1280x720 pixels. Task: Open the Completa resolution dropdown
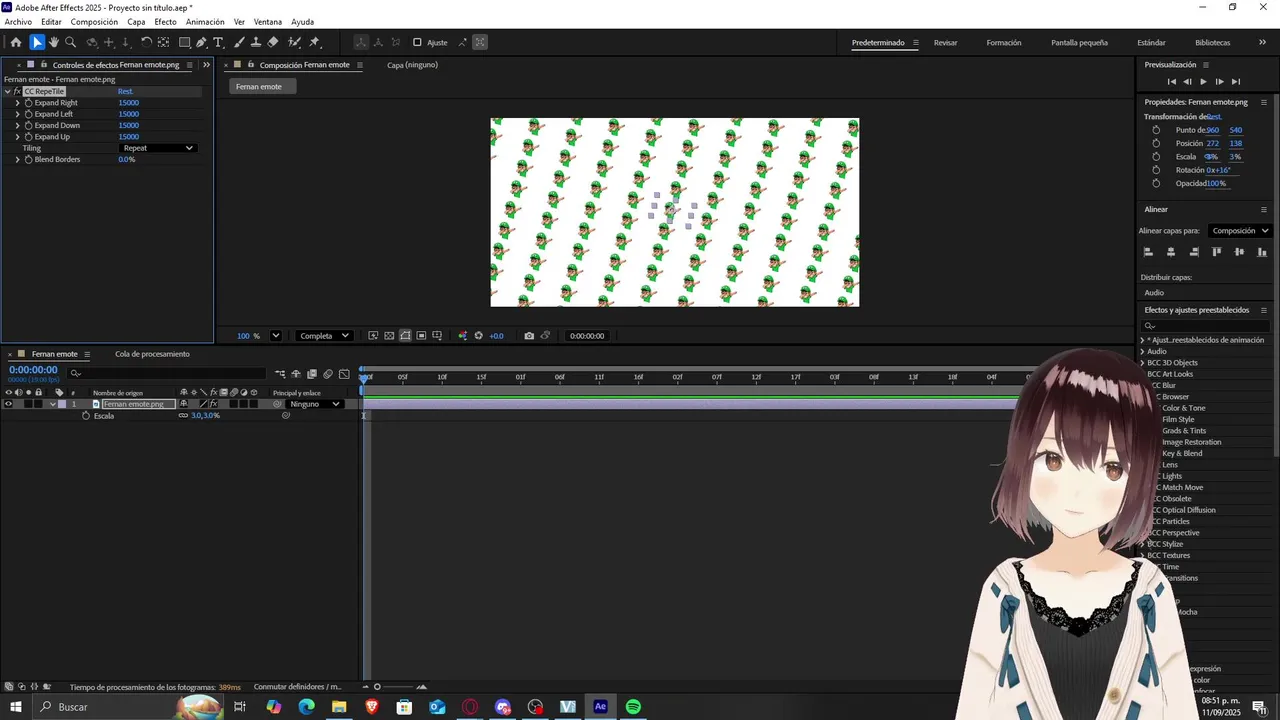326,336
